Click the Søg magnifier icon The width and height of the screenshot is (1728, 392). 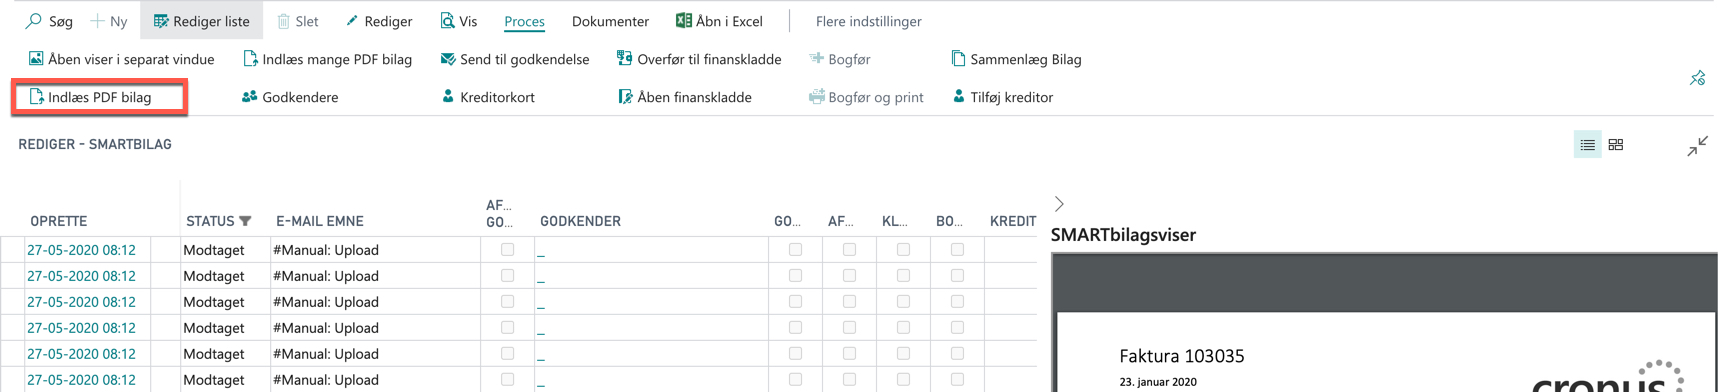pyautogui.click(x=34, y=21)
